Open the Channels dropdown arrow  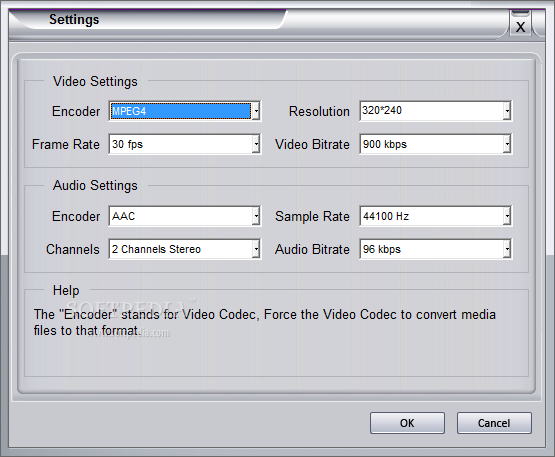coord(256,249)
